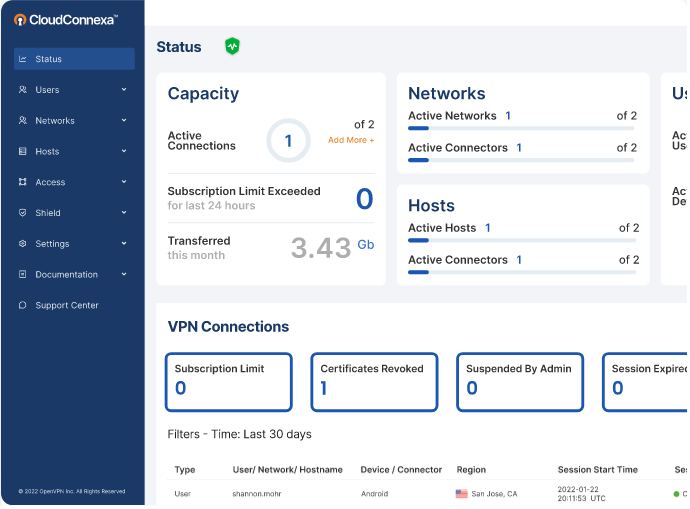Click the Status chart icon in sidebar
The width and height of the screenshot is (690, 509).
[23, 59]
